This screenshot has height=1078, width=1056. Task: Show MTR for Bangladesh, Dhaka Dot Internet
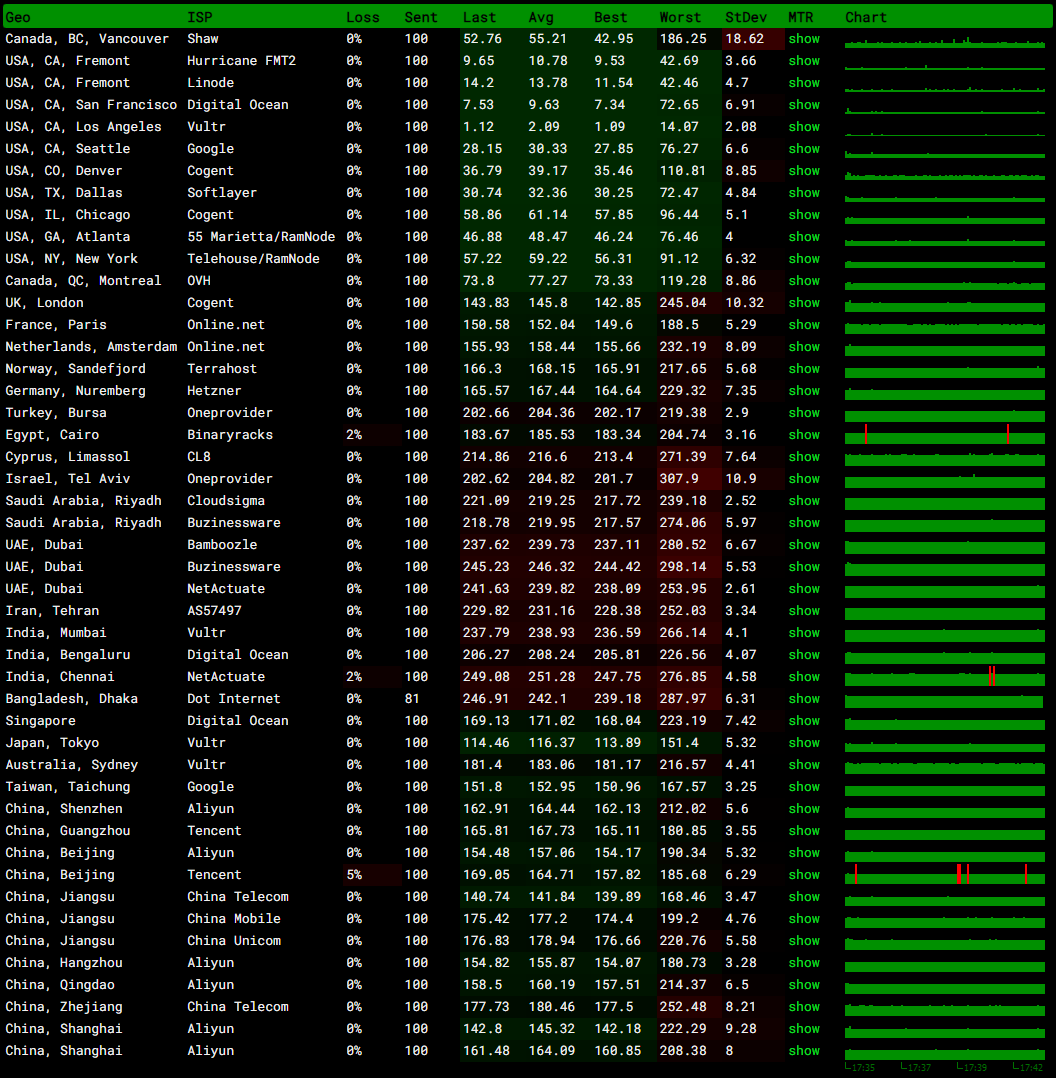pyautogui.click(x=803, y=699)
